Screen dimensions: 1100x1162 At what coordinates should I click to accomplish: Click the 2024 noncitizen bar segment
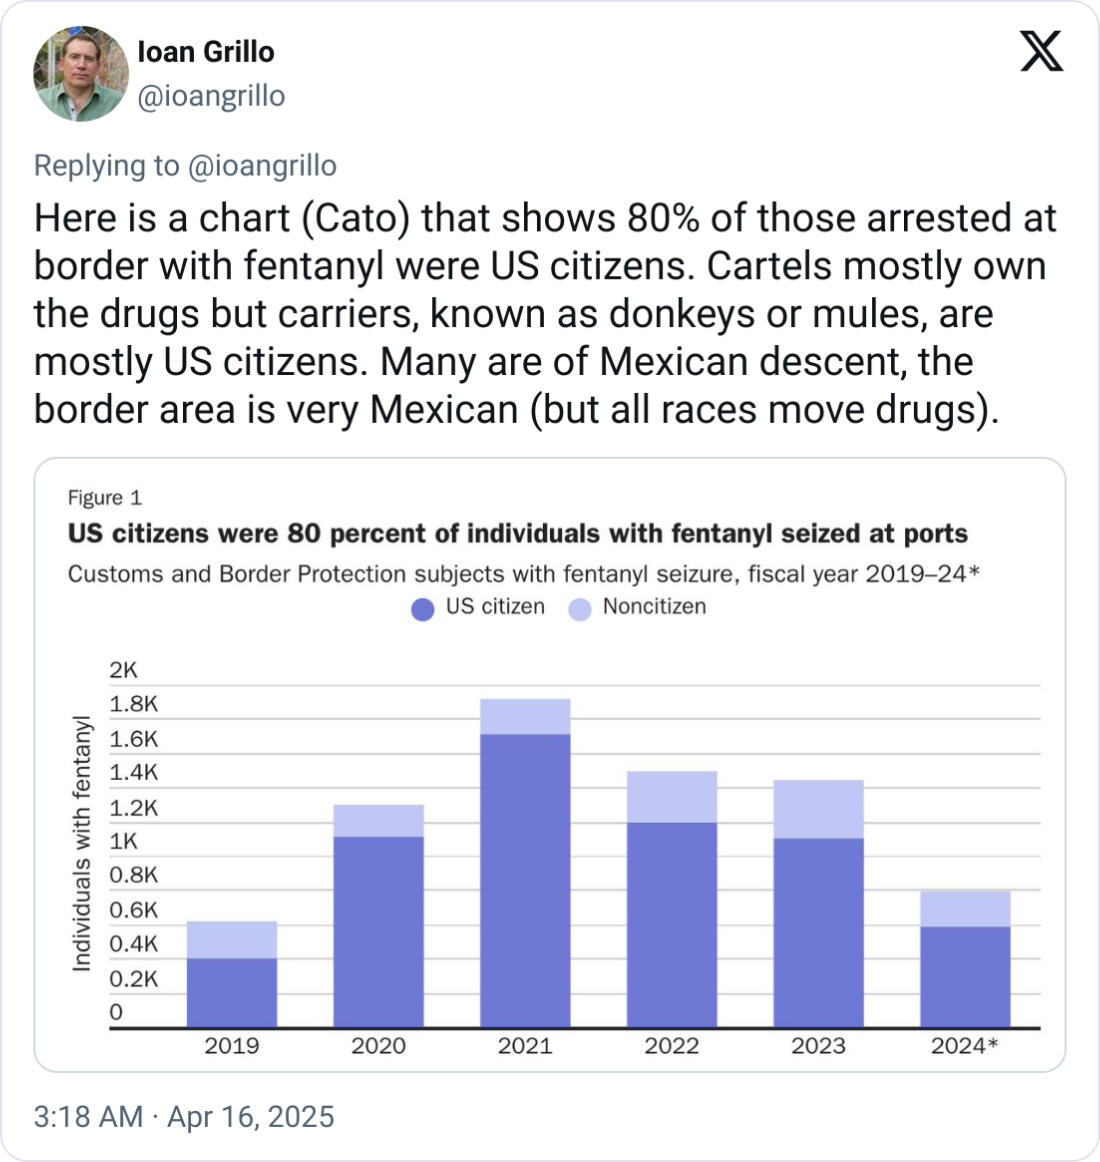[965, 908]
